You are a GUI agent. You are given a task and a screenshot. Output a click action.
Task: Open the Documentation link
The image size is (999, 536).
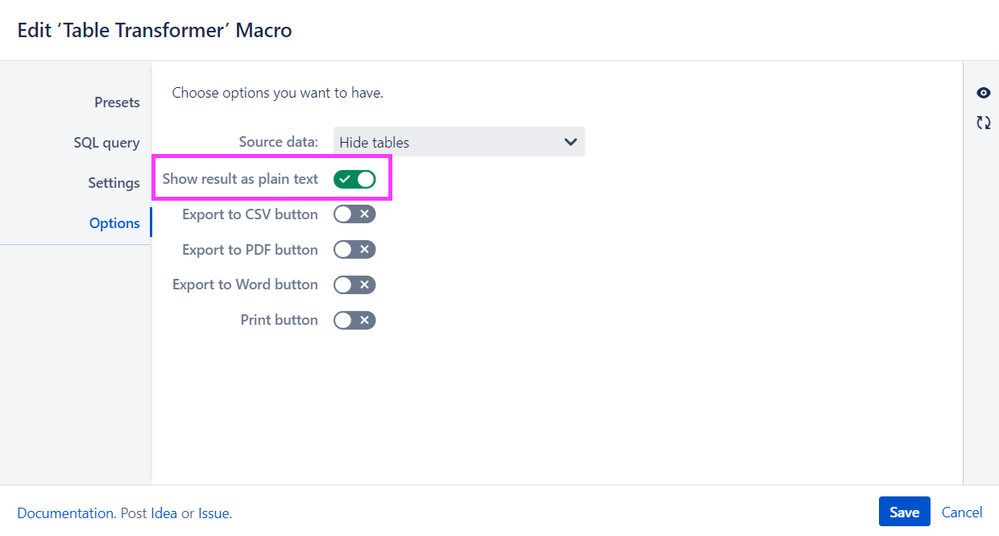[x=65, y=513]
